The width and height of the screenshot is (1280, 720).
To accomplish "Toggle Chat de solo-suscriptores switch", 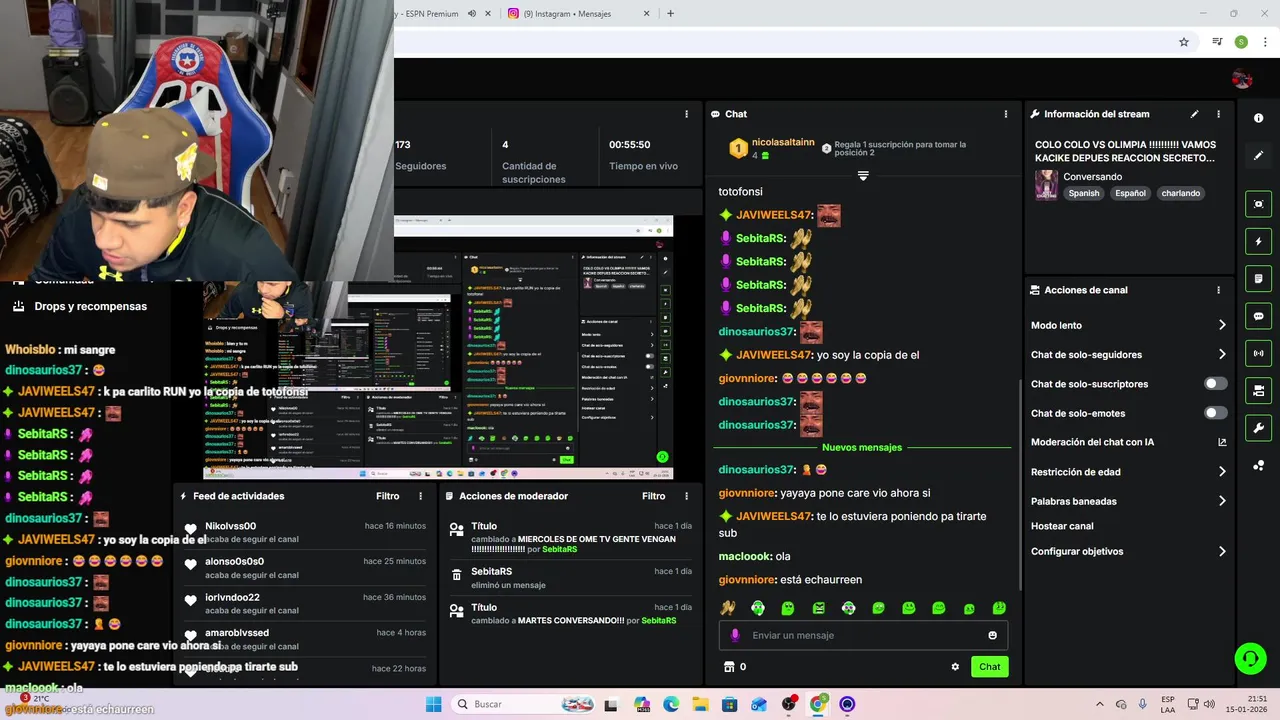I will [1215, 384].
